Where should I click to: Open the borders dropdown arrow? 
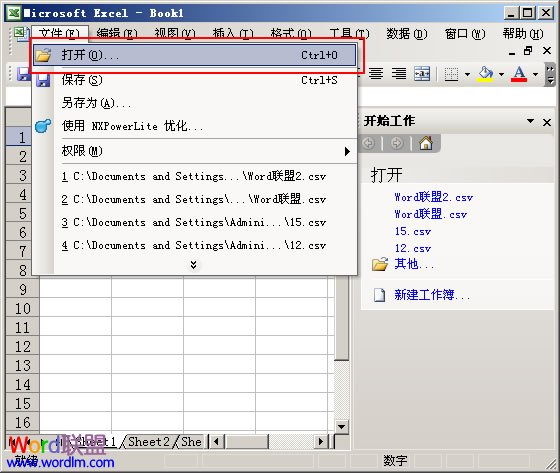tap(467, 74)
